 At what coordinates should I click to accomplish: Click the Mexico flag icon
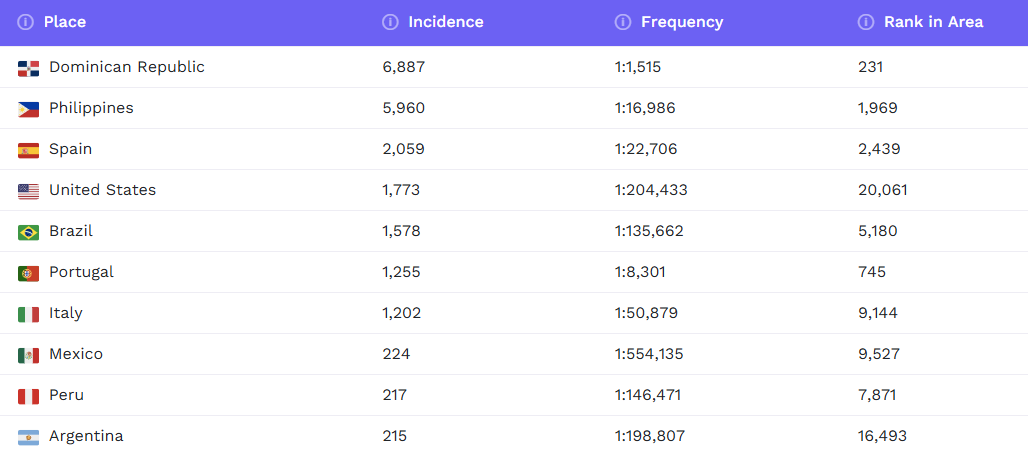pyautogui.click(x=28, y=356)
